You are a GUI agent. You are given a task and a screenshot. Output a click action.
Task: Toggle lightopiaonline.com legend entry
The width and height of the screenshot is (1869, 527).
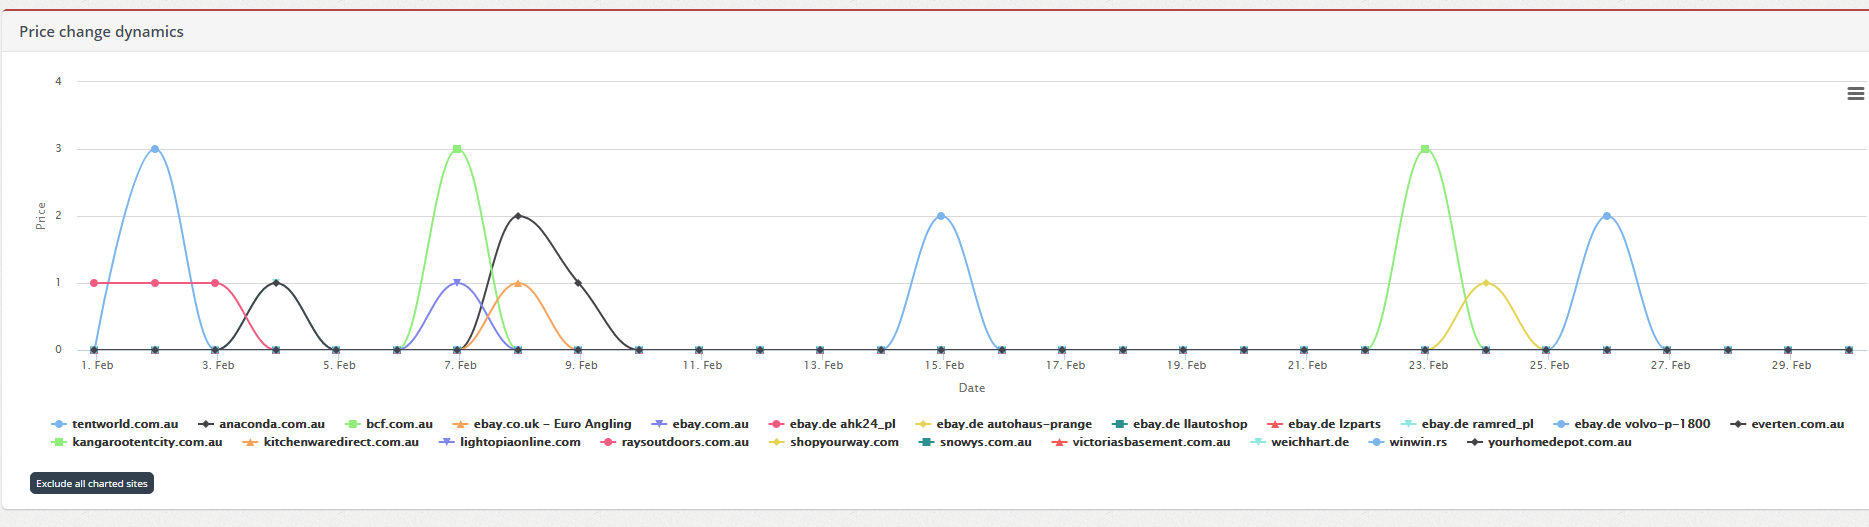pyautogui.click(x=511, y=442)
